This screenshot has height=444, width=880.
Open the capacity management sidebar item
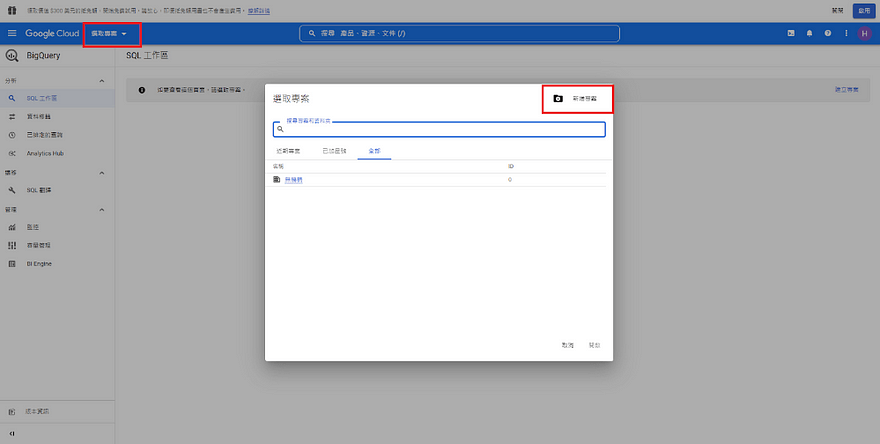click(x=57, y=245)
